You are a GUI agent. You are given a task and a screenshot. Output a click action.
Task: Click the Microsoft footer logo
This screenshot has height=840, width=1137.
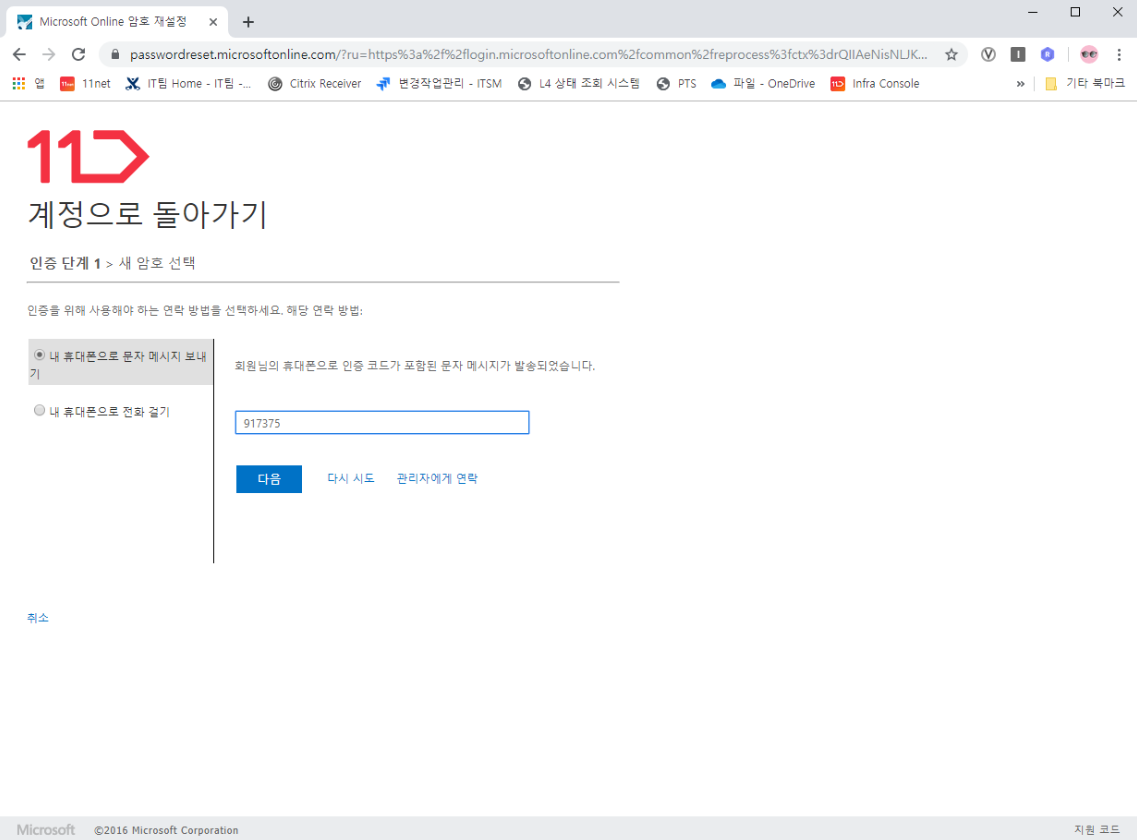point(46,829)
